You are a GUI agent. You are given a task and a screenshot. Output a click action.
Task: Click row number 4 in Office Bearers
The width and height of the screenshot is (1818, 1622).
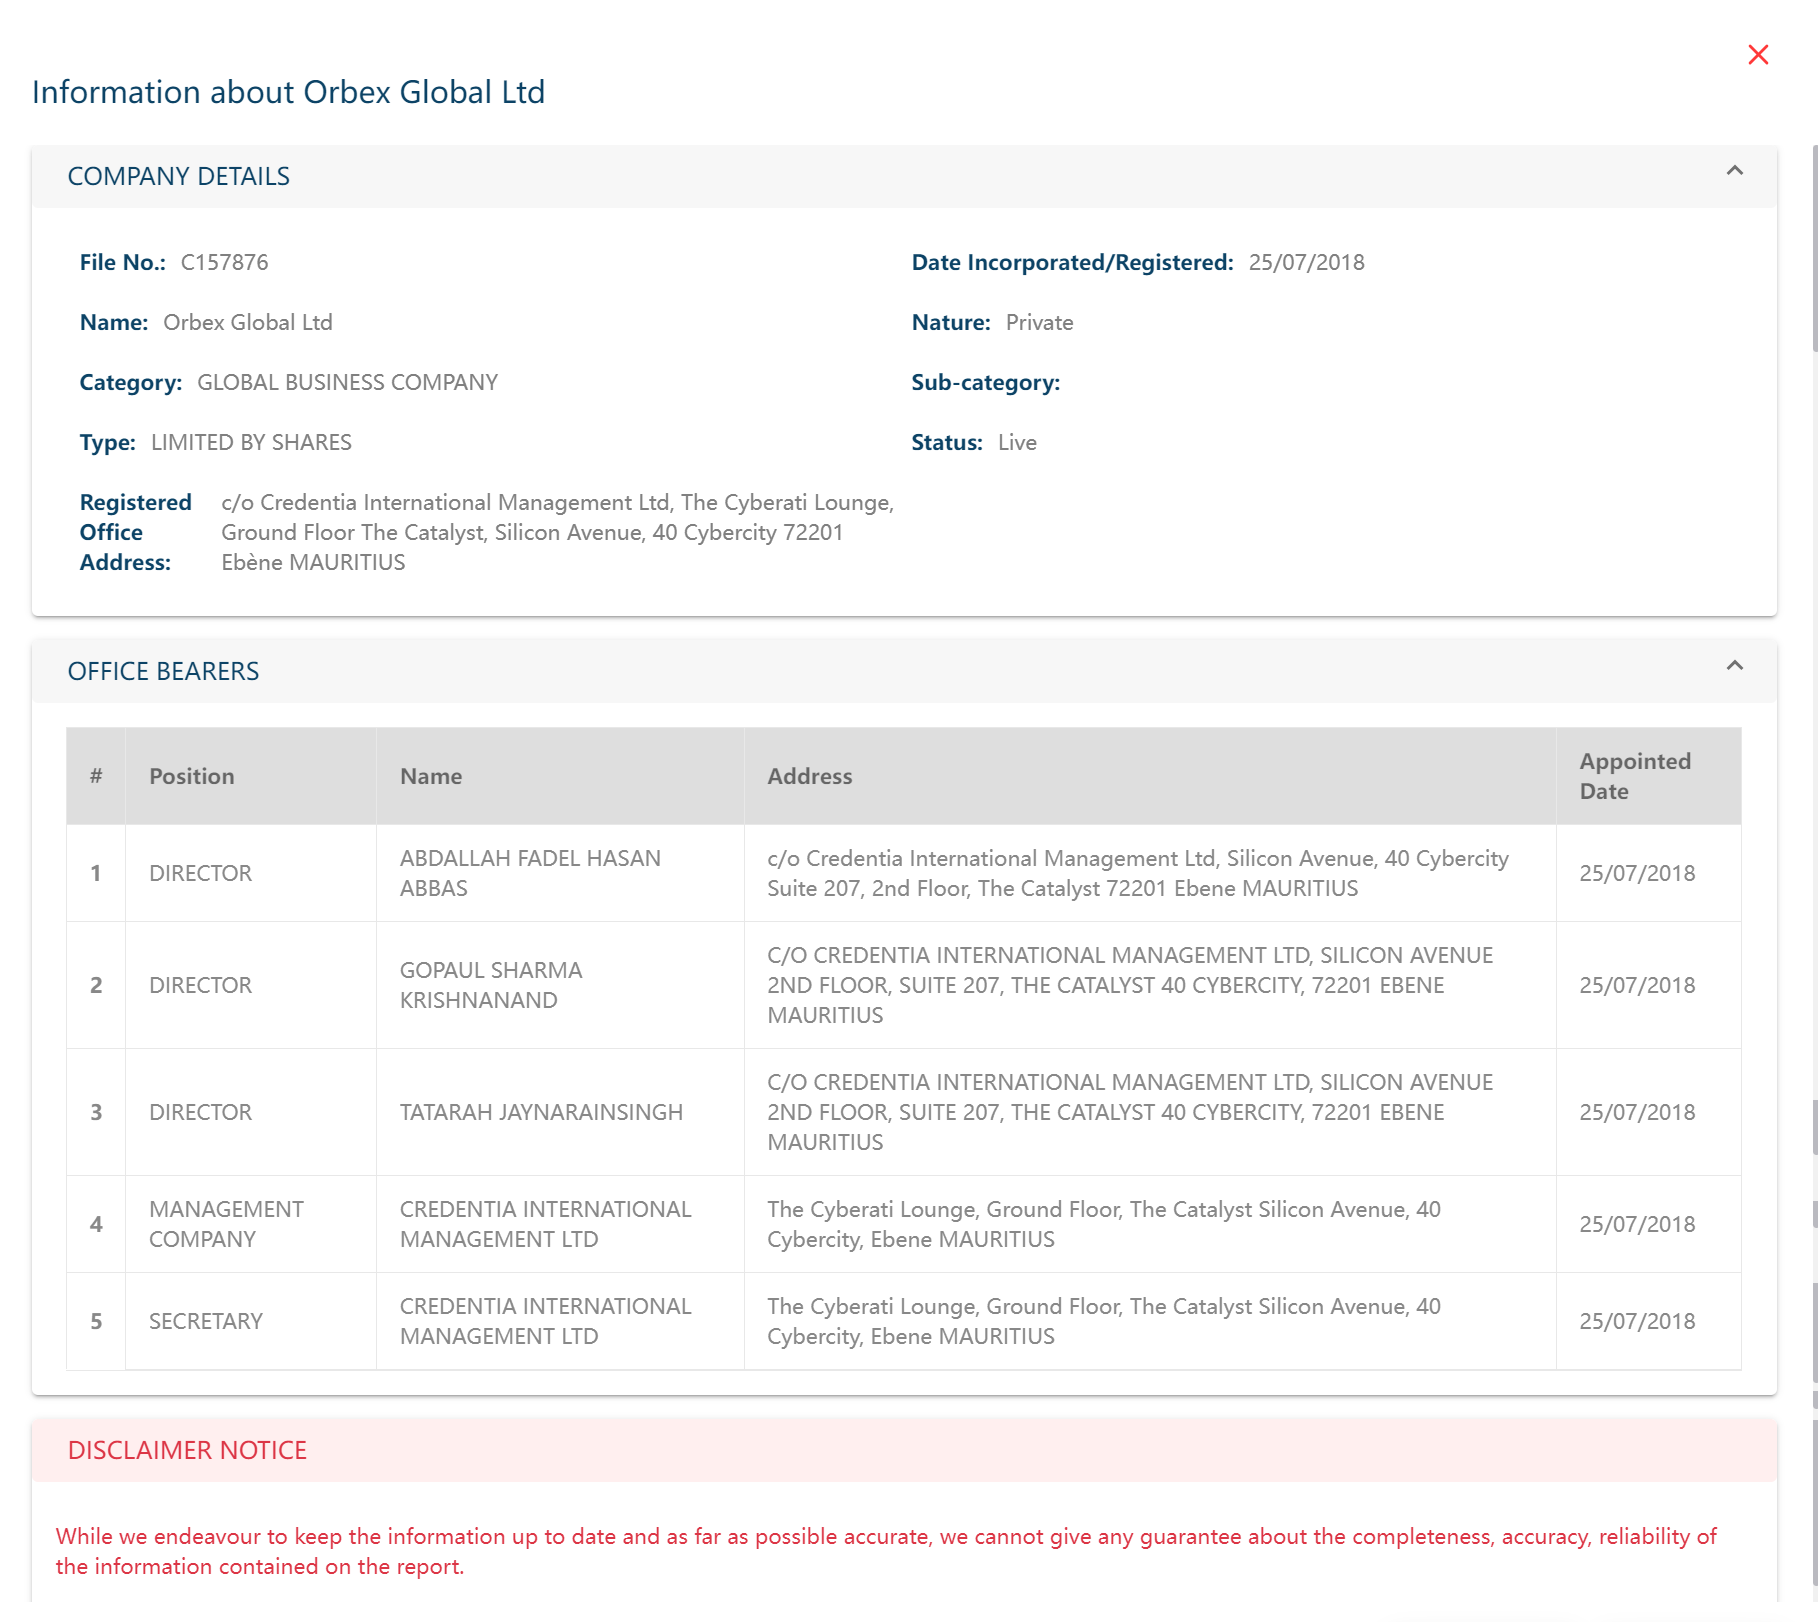click(96, 1225)
